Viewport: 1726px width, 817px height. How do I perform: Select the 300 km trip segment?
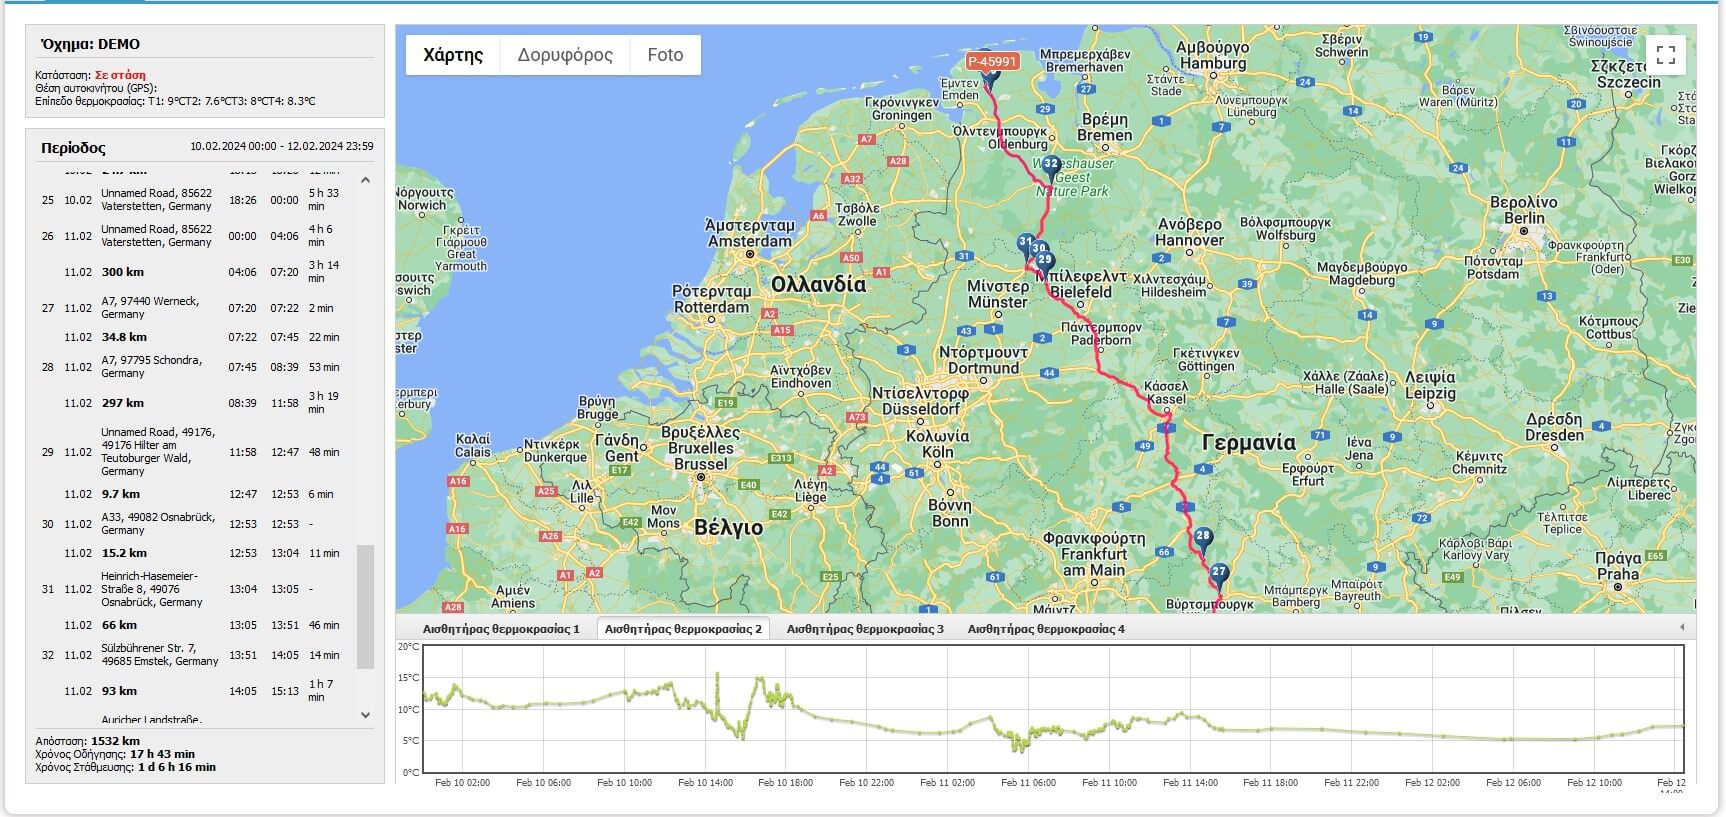(x=194, y=272)
